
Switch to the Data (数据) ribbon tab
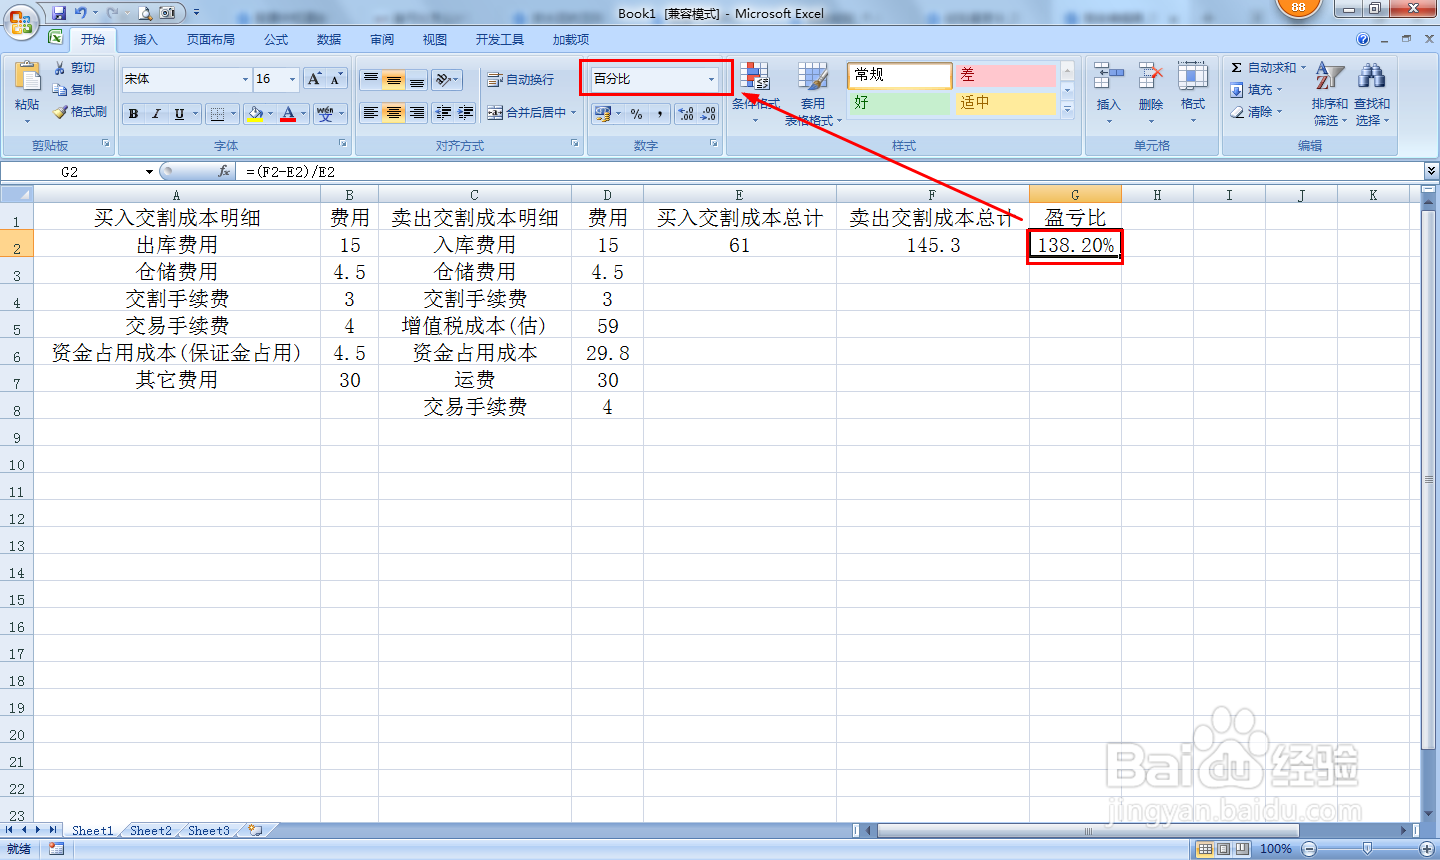click(x=329, y=40)
